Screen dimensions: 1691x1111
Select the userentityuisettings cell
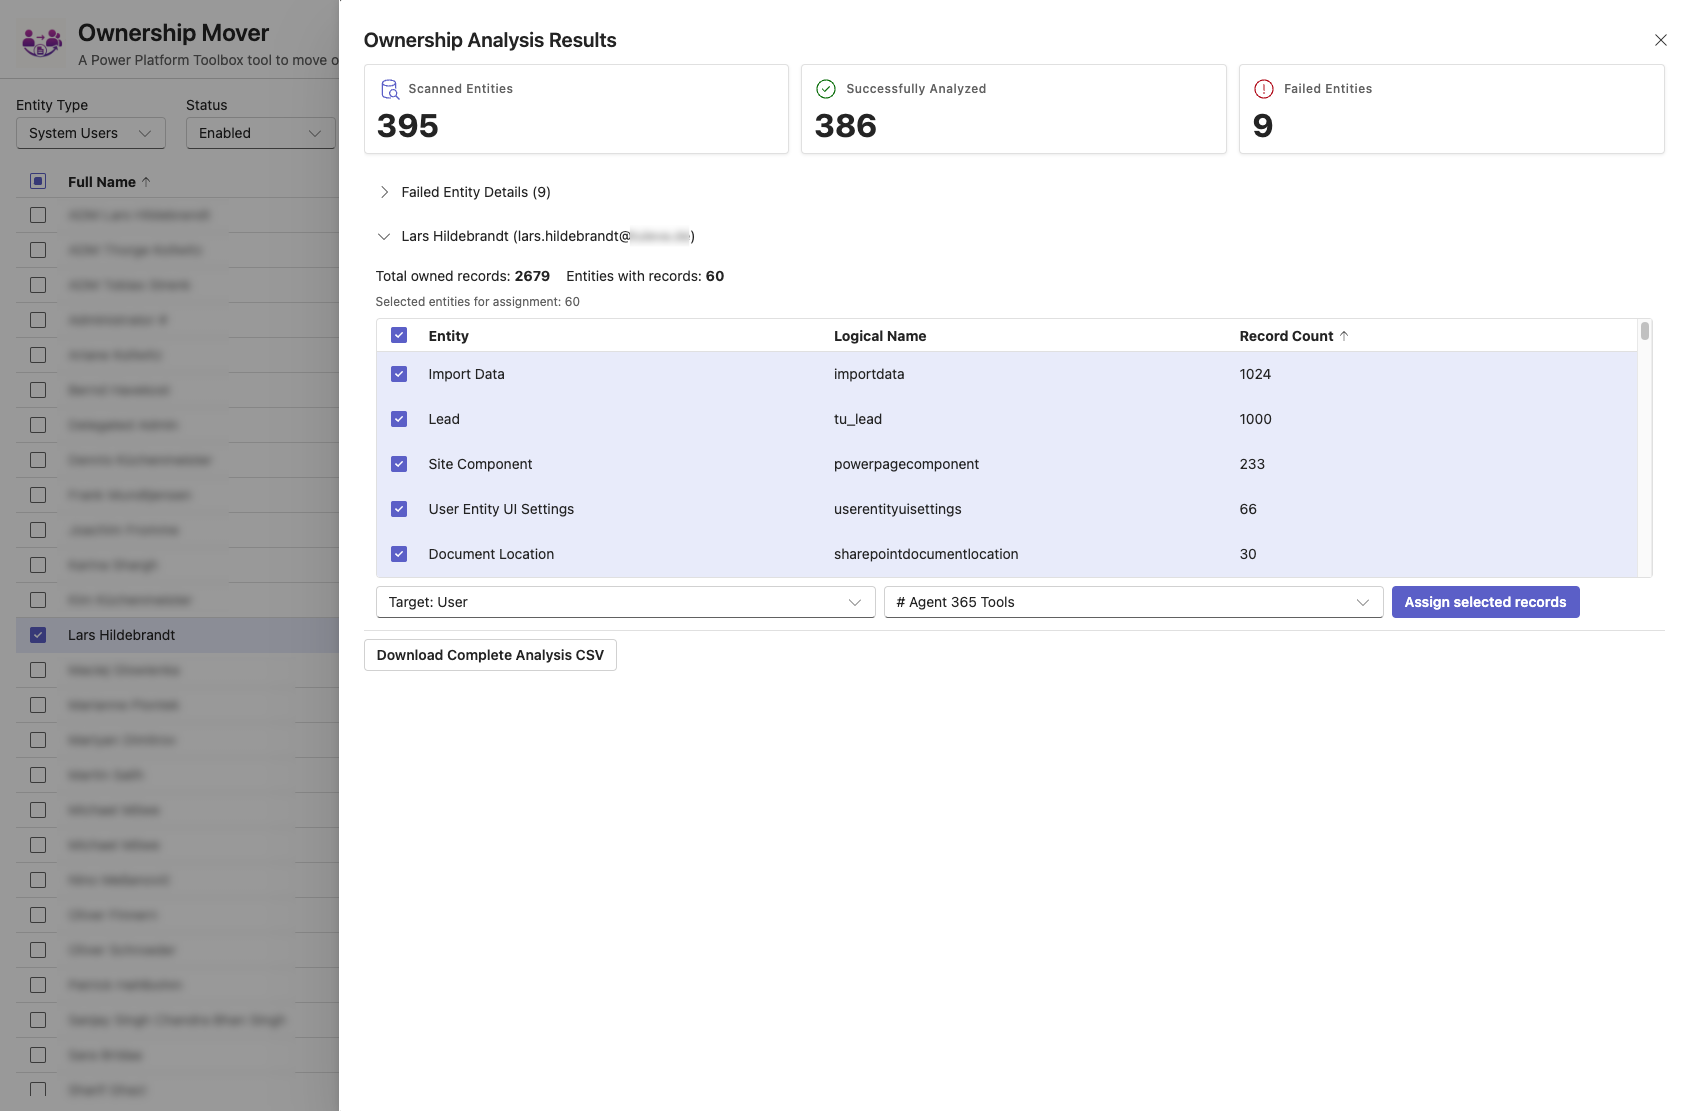pos(897,509)
